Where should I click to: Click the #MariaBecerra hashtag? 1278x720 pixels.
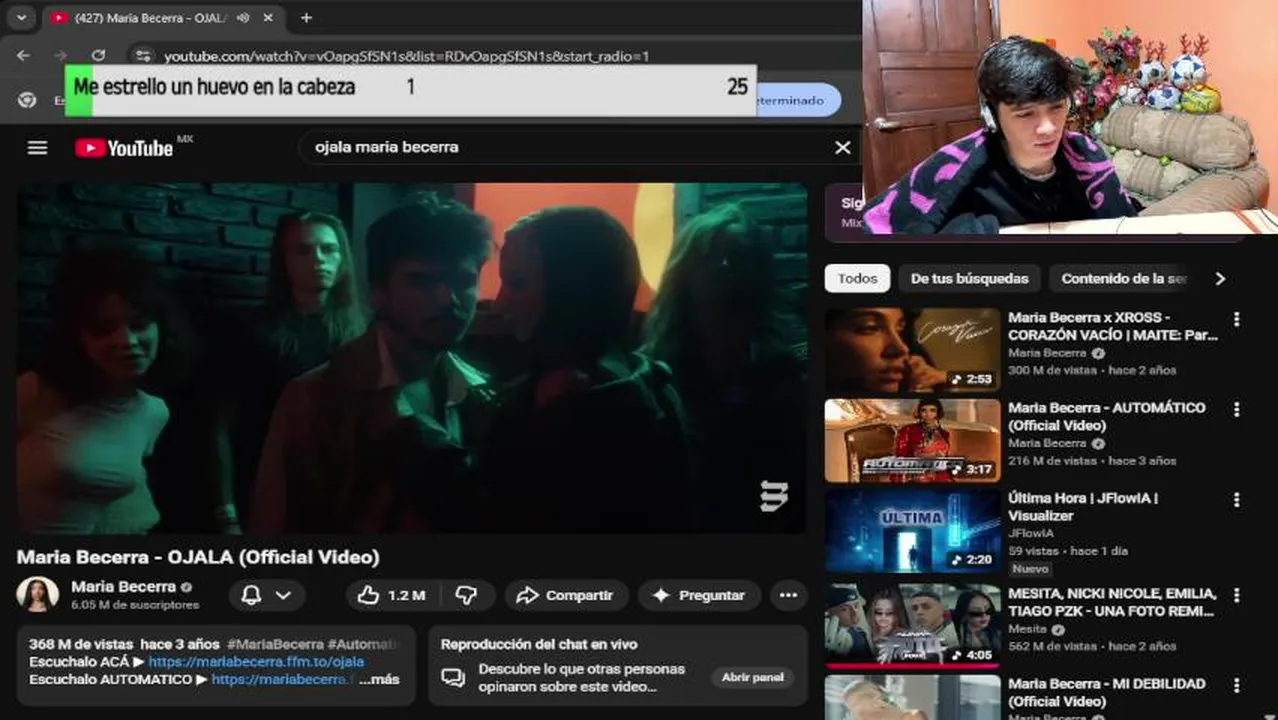tap(275, 645)
